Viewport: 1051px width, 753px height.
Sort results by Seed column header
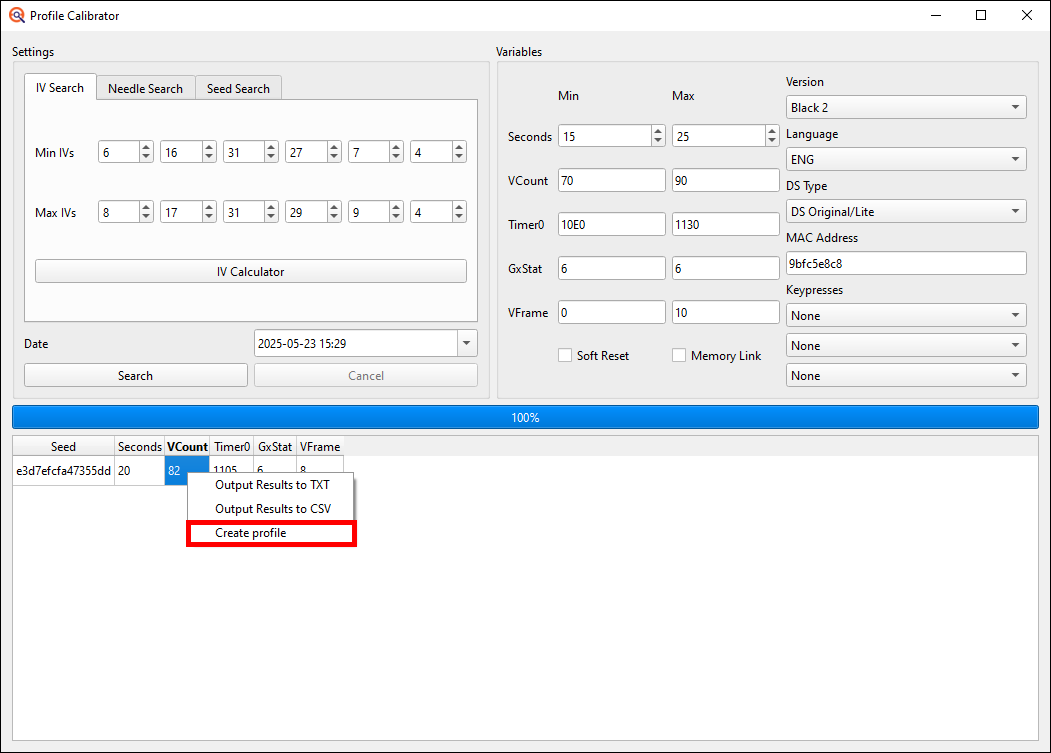point(64,447)
